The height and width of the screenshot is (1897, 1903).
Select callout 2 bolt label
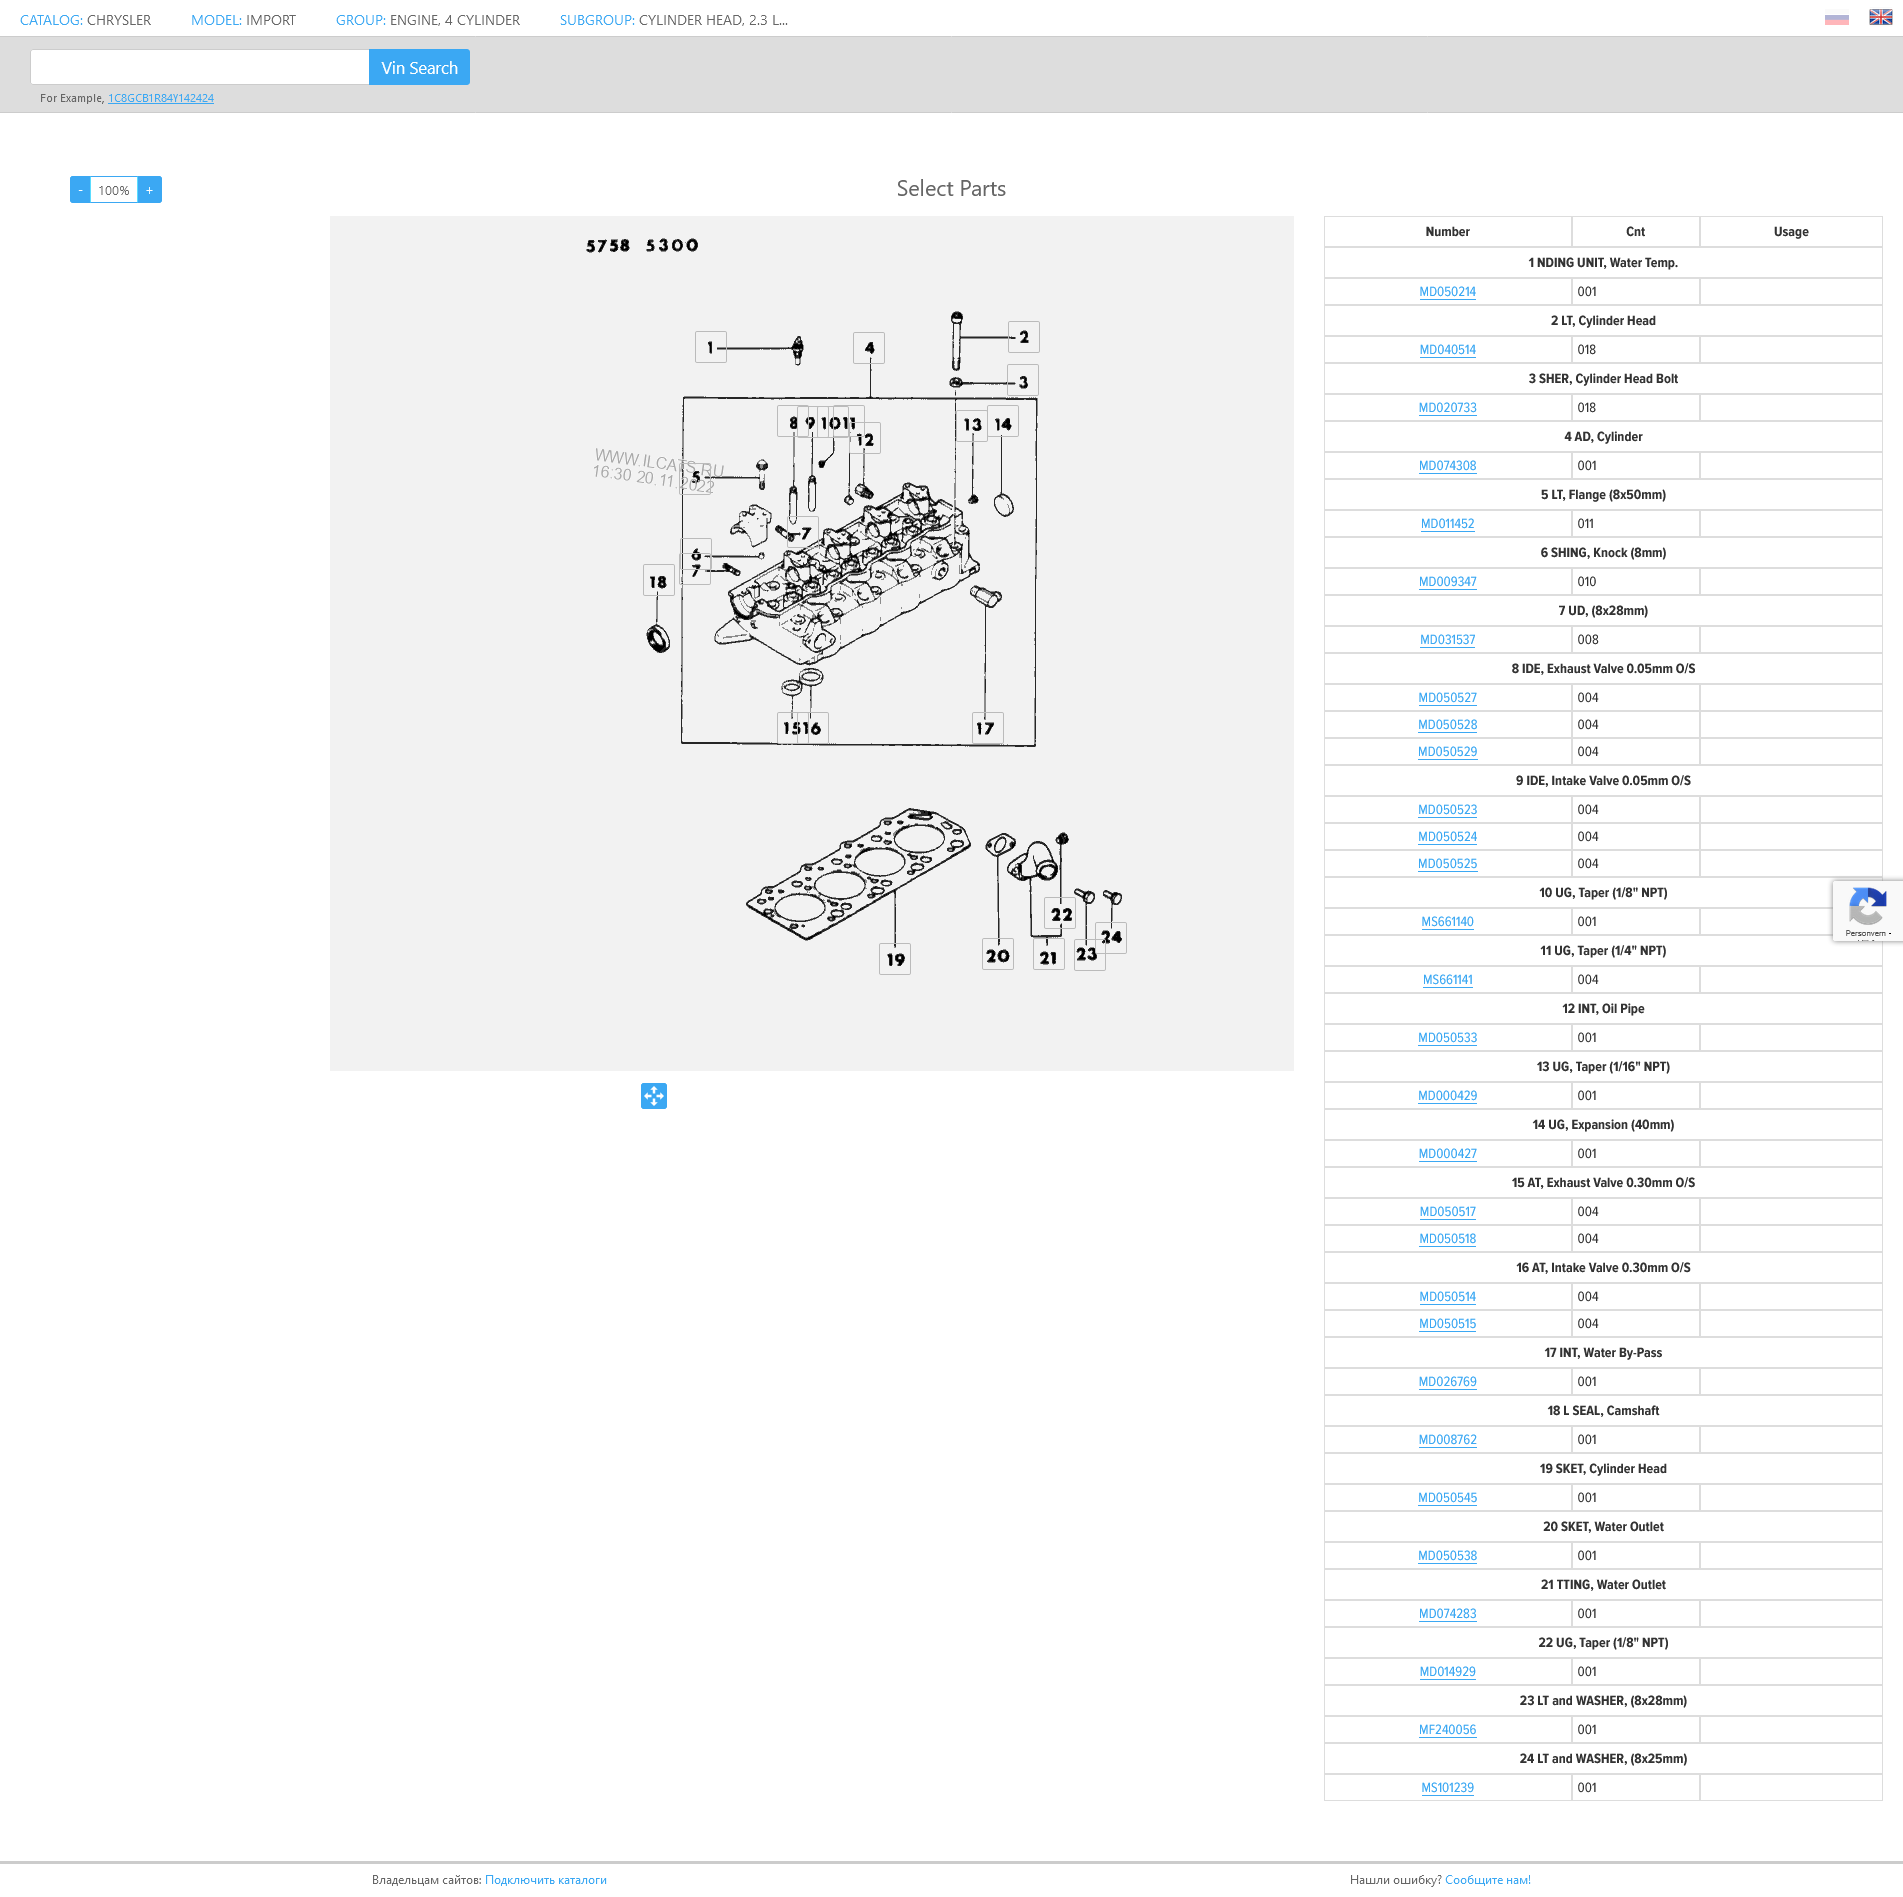[x=1024, y=338]
